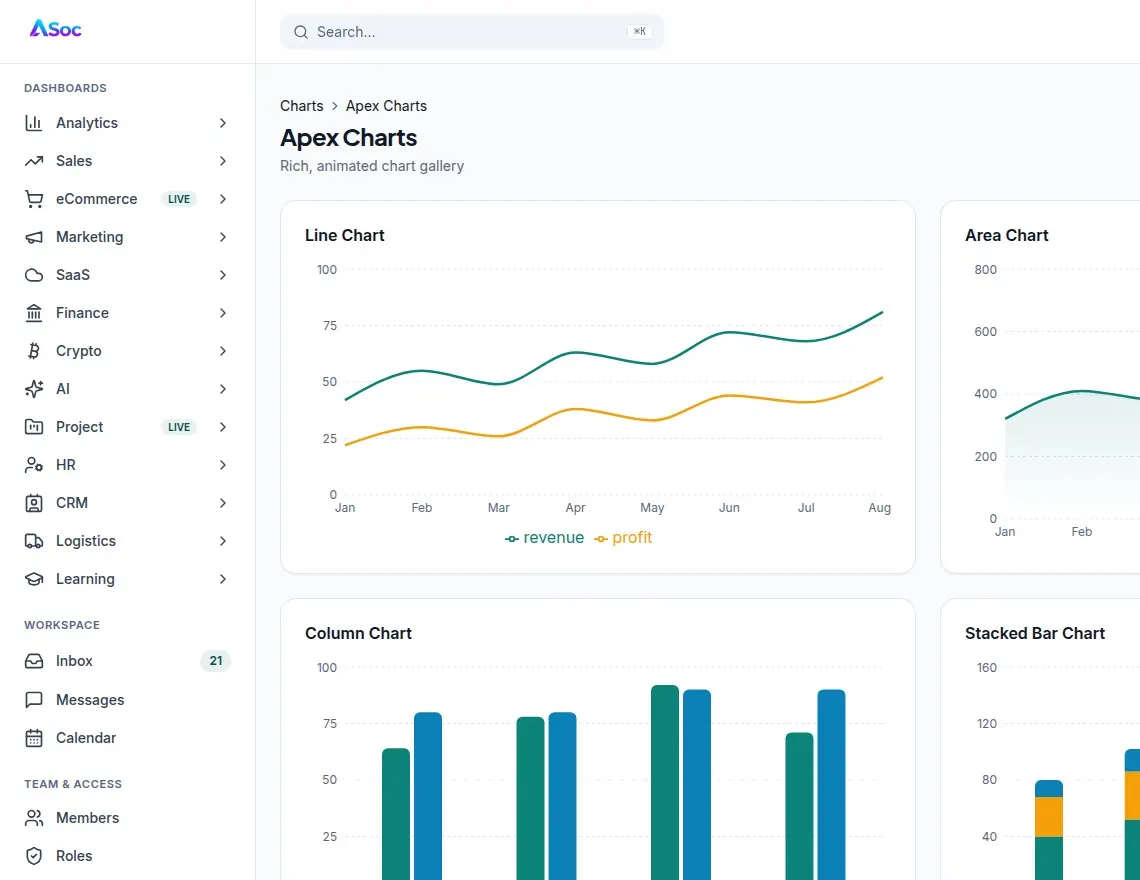The width and height of the screenshot is (1140, 880).
Task: Click the LIVE badge next to eCommerce
Action: click(x=179, y=199)
